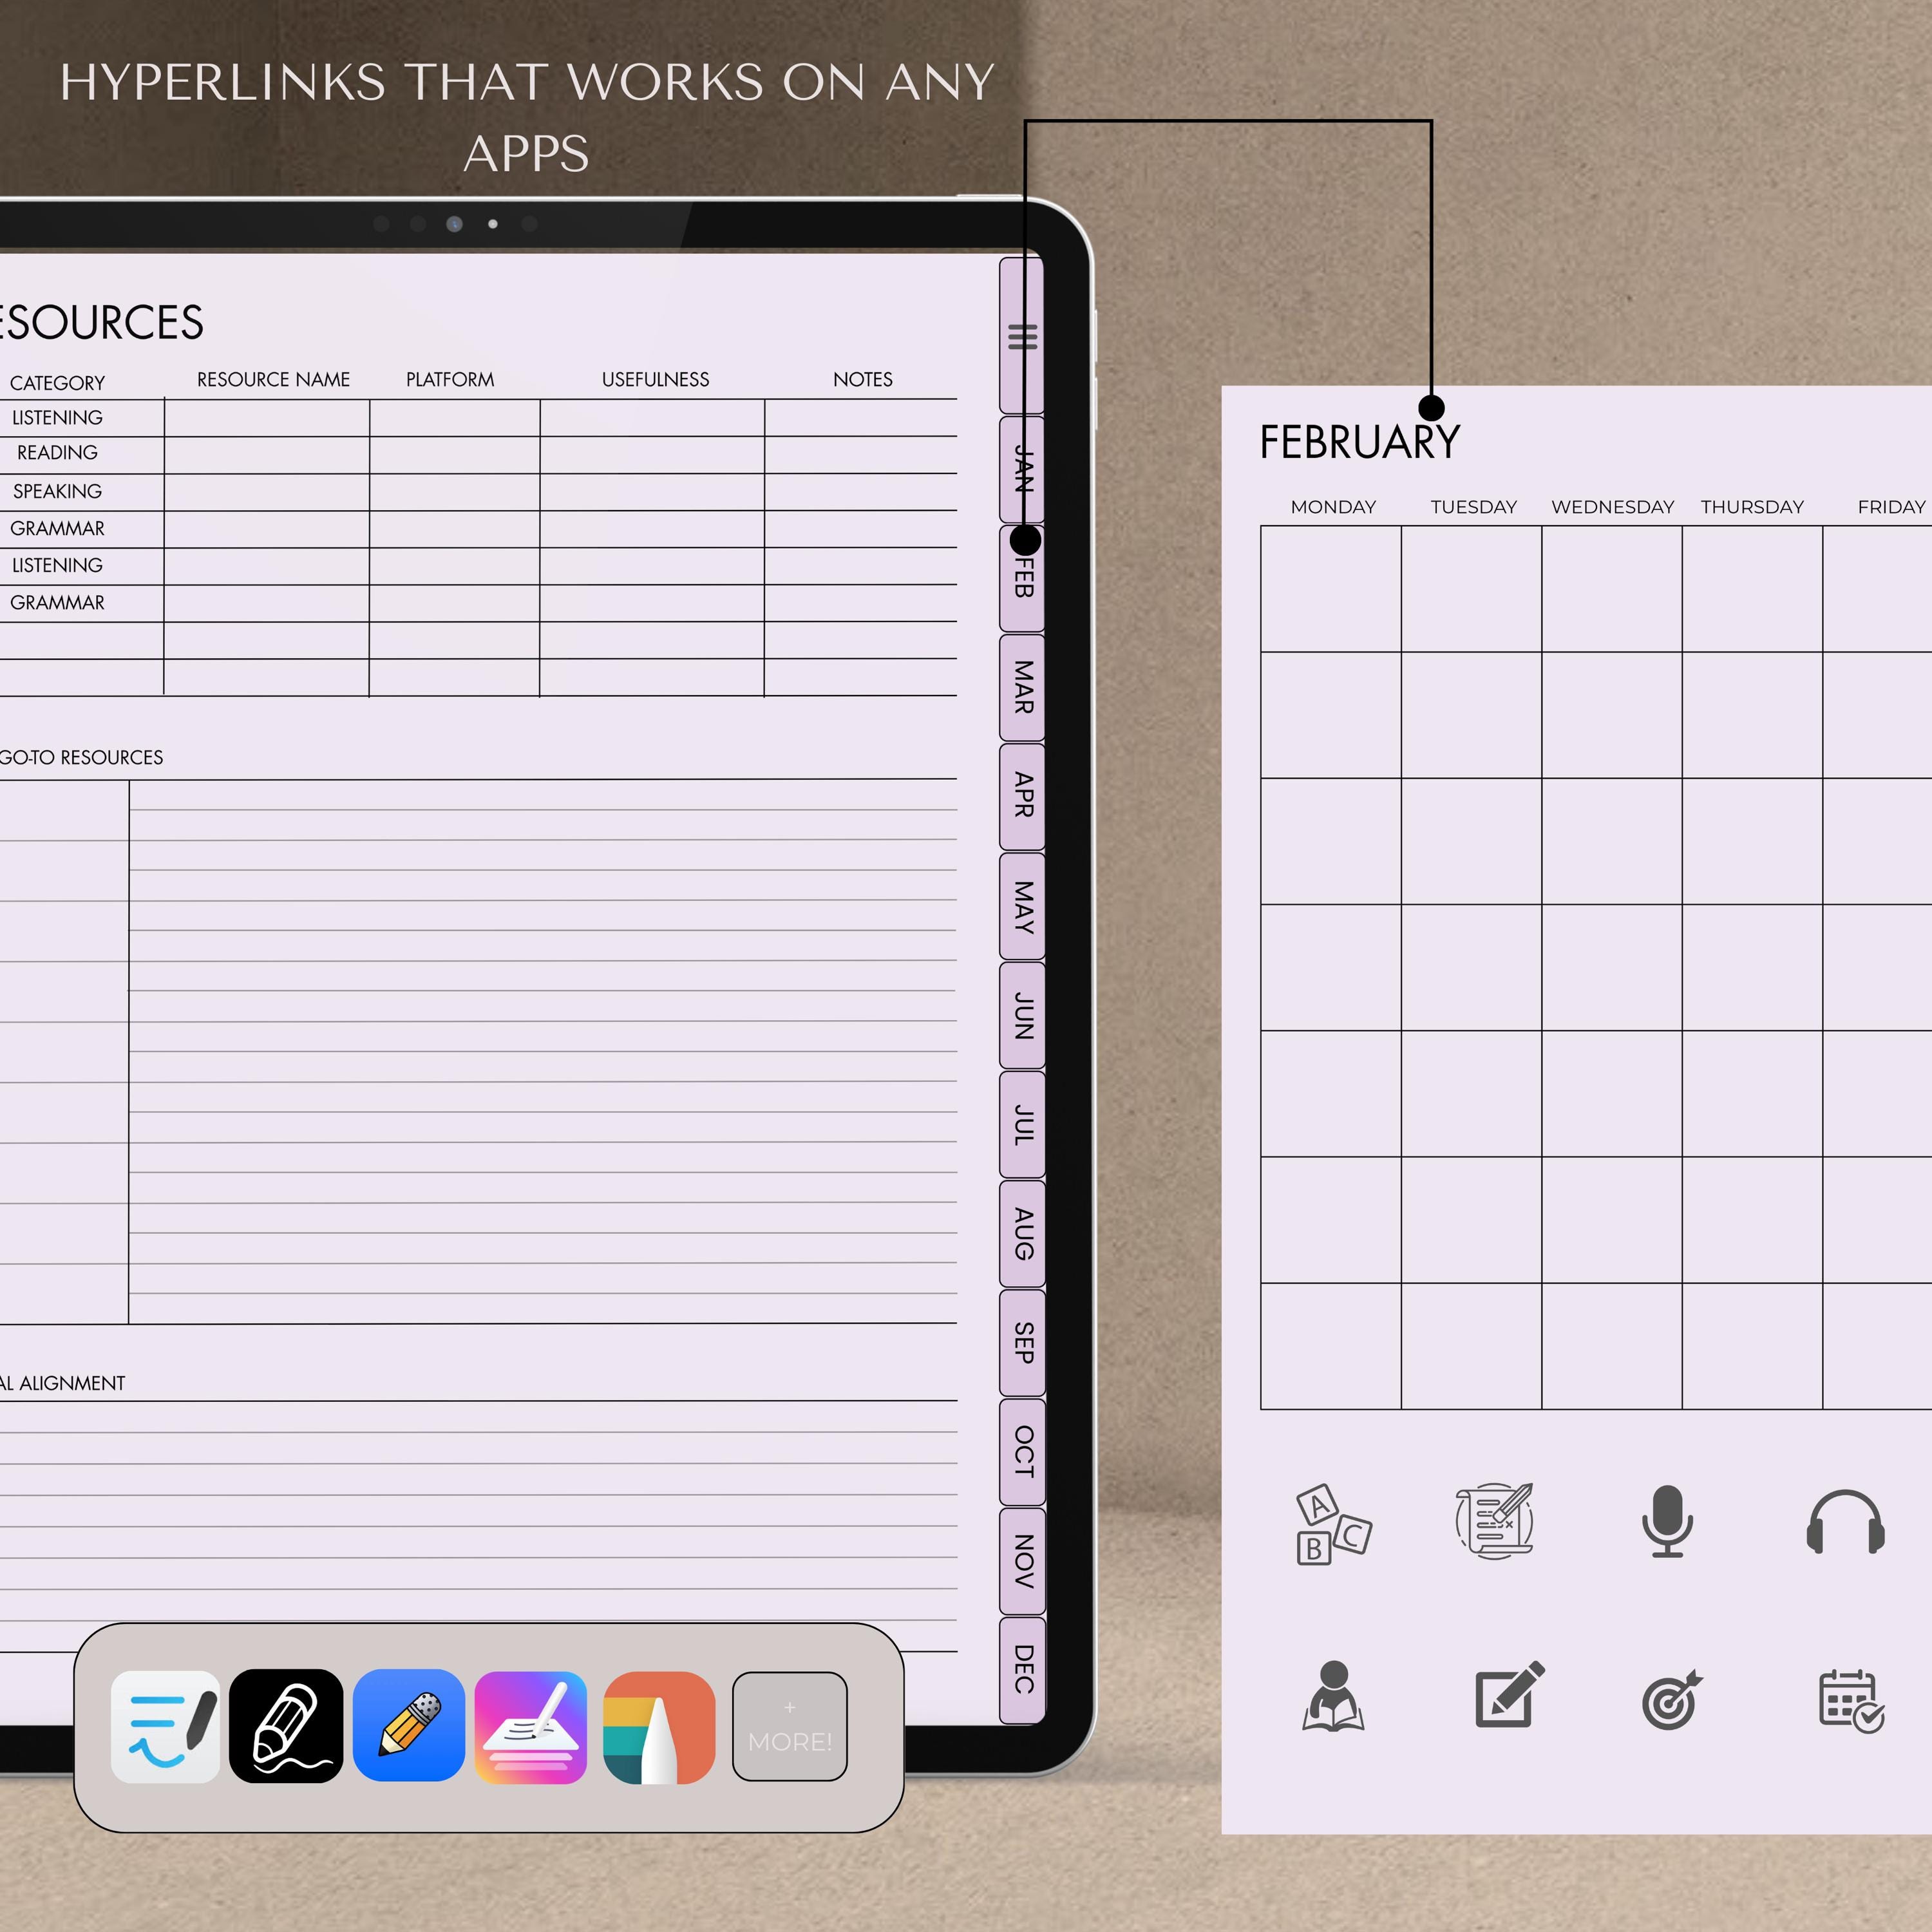Click the RESOURCE NAME column header
The height and width of the screenshot is (1932, 1932).
[273, 380]
